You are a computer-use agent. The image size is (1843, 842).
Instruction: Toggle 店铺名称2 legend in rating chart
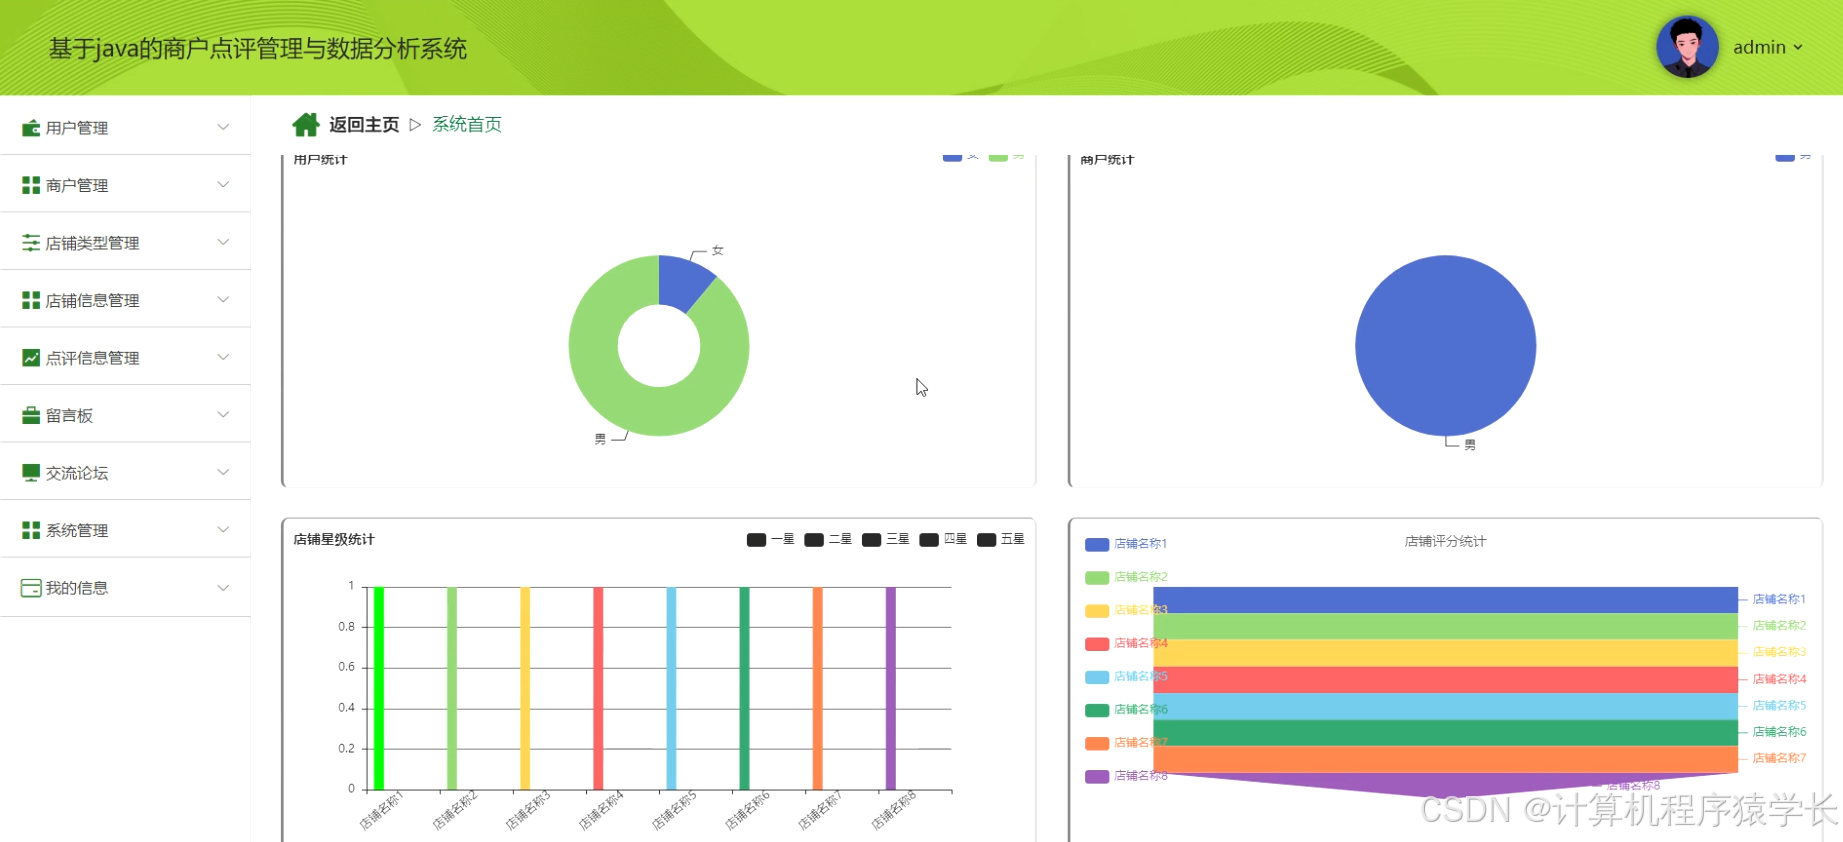[x=1126, y=577]
